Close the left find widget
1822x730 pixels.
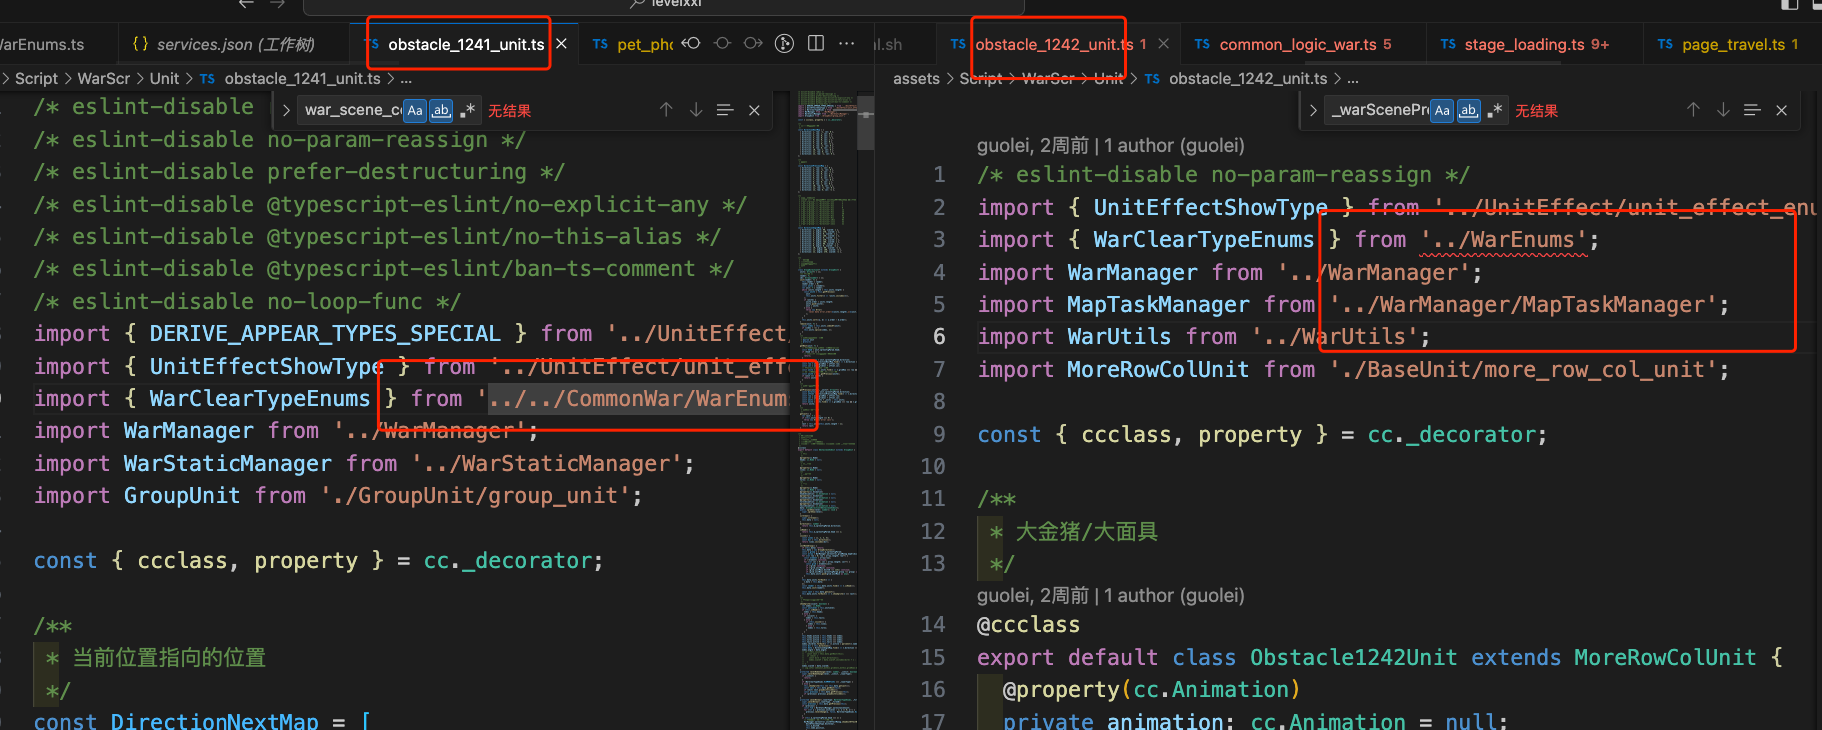pos(755,110)
